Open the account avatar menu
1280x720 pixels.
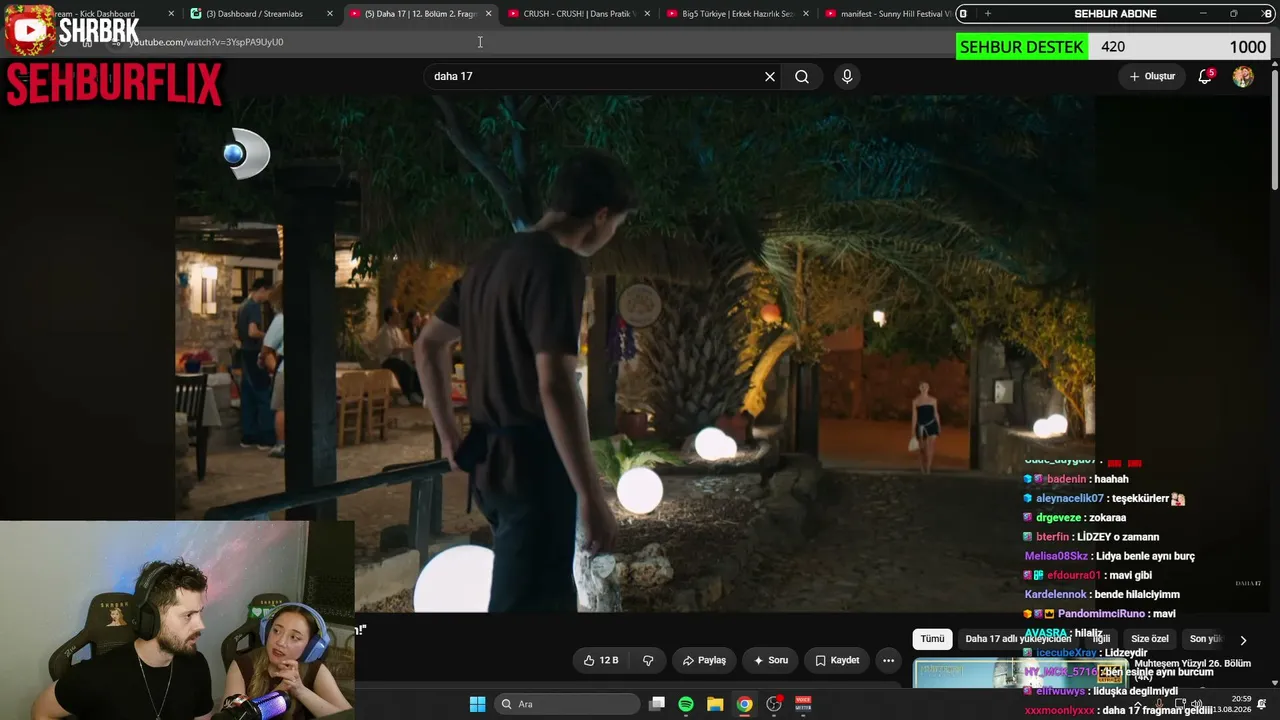[1243, 76]
